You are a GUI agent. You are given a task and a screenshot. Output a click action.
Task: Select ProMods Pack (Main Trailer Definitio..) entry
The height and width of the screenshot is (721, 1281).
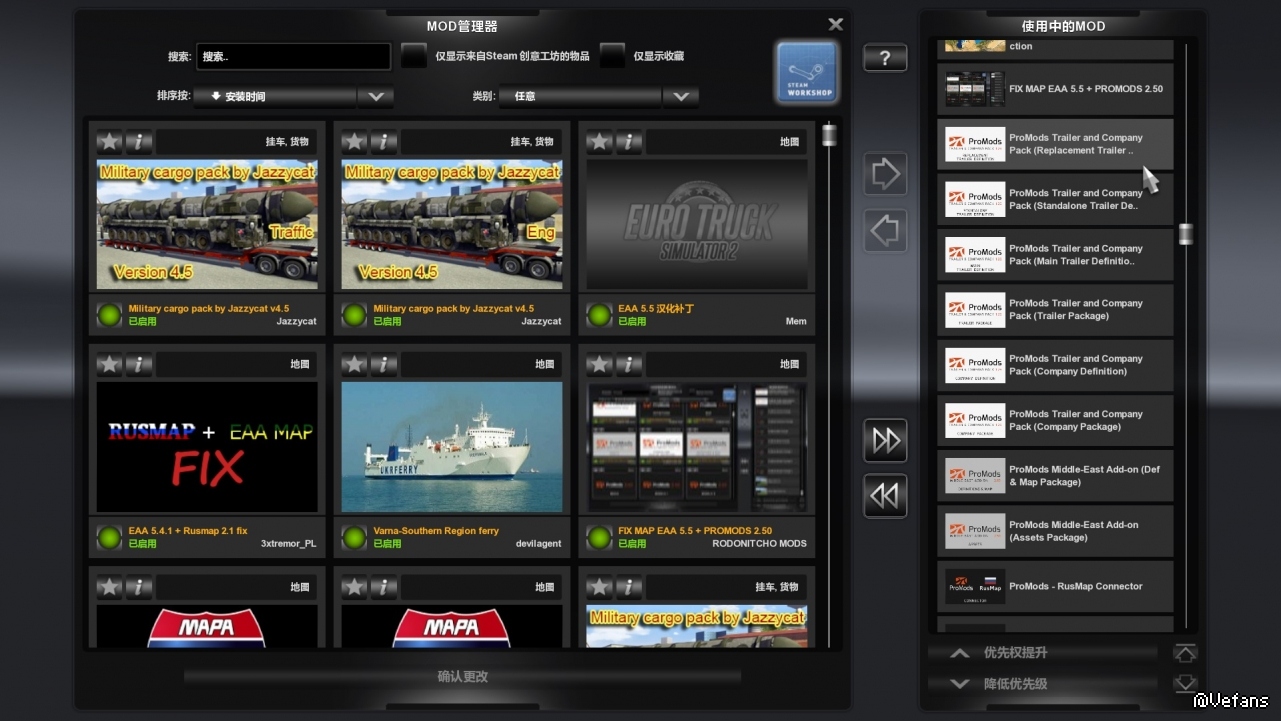pos(1055,254)
